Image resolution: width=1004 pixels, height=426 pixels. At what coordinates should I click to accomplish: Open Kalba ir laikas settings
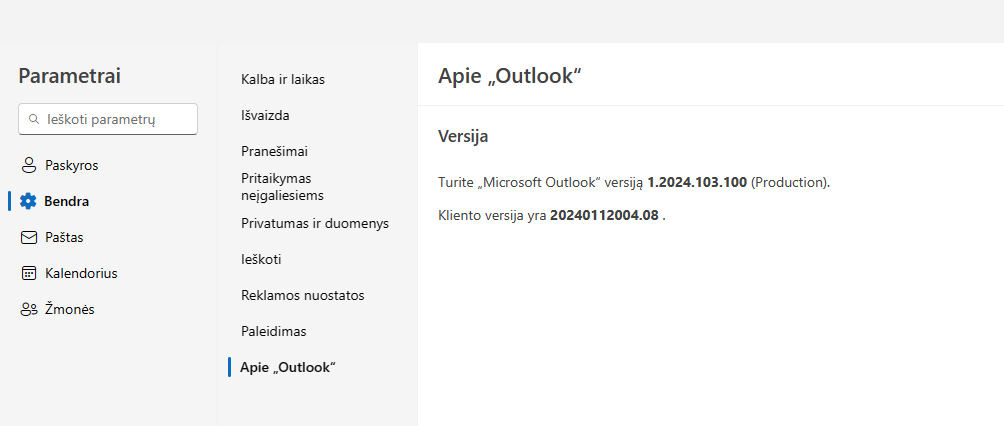[283, 79]
